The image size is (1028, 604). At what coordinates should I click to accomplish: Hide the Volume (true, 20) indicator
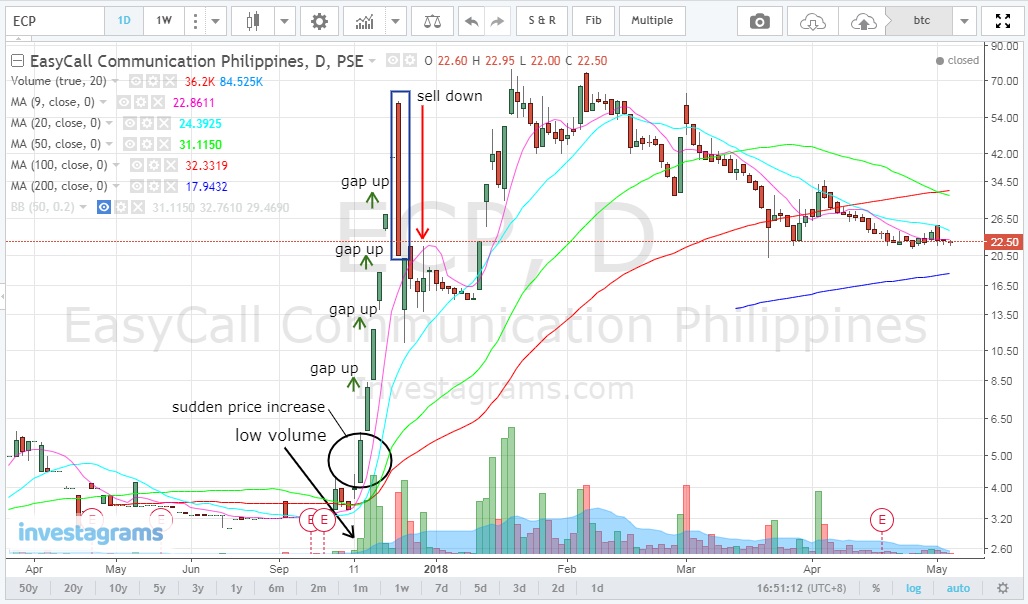coord(135,81)
